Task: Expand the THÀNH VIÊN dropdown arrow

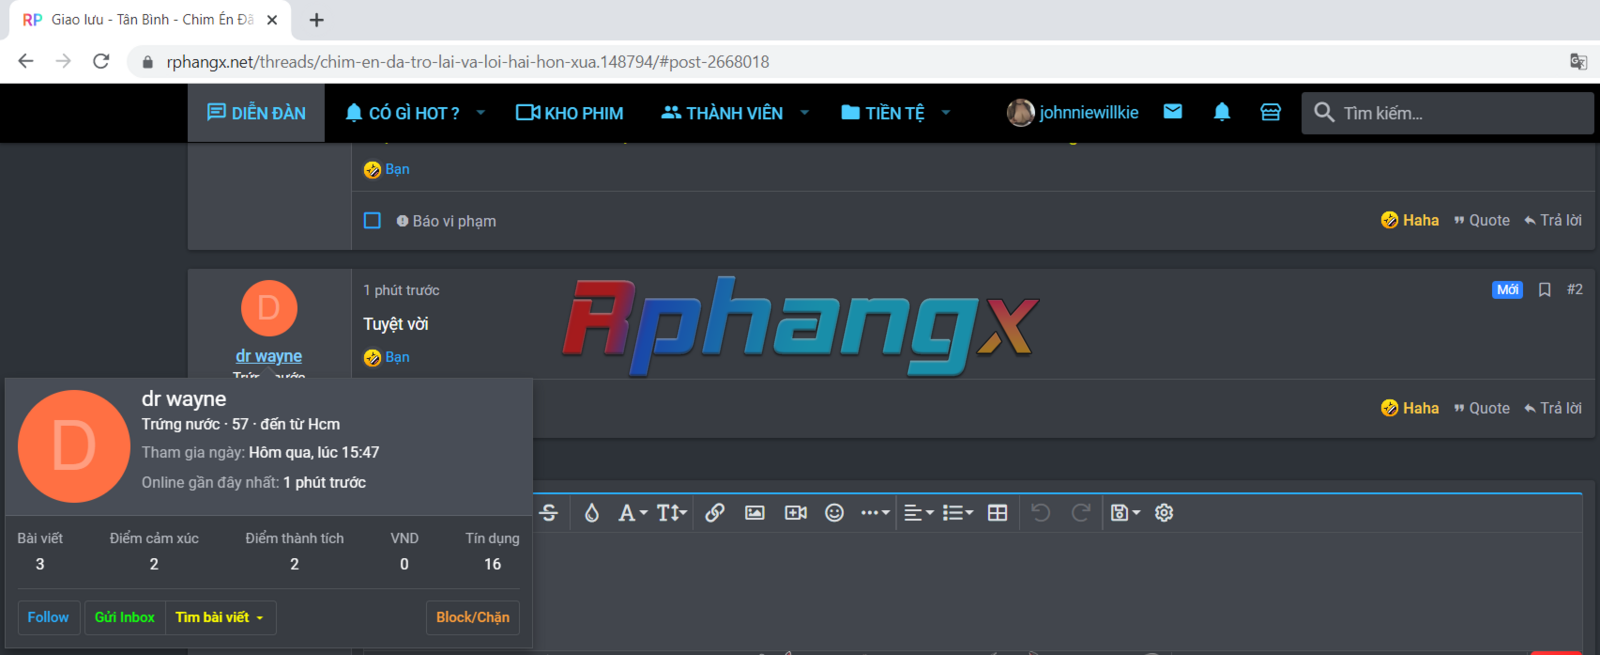Action: (x=804, y=113)
